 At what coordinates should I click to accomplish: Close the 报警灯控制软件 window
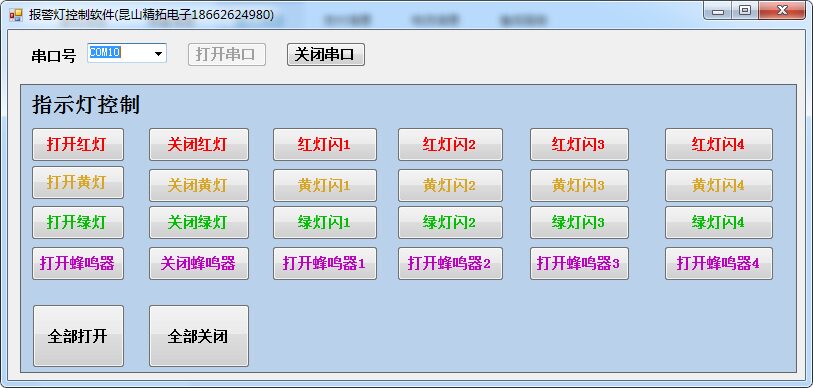(782, 11)
